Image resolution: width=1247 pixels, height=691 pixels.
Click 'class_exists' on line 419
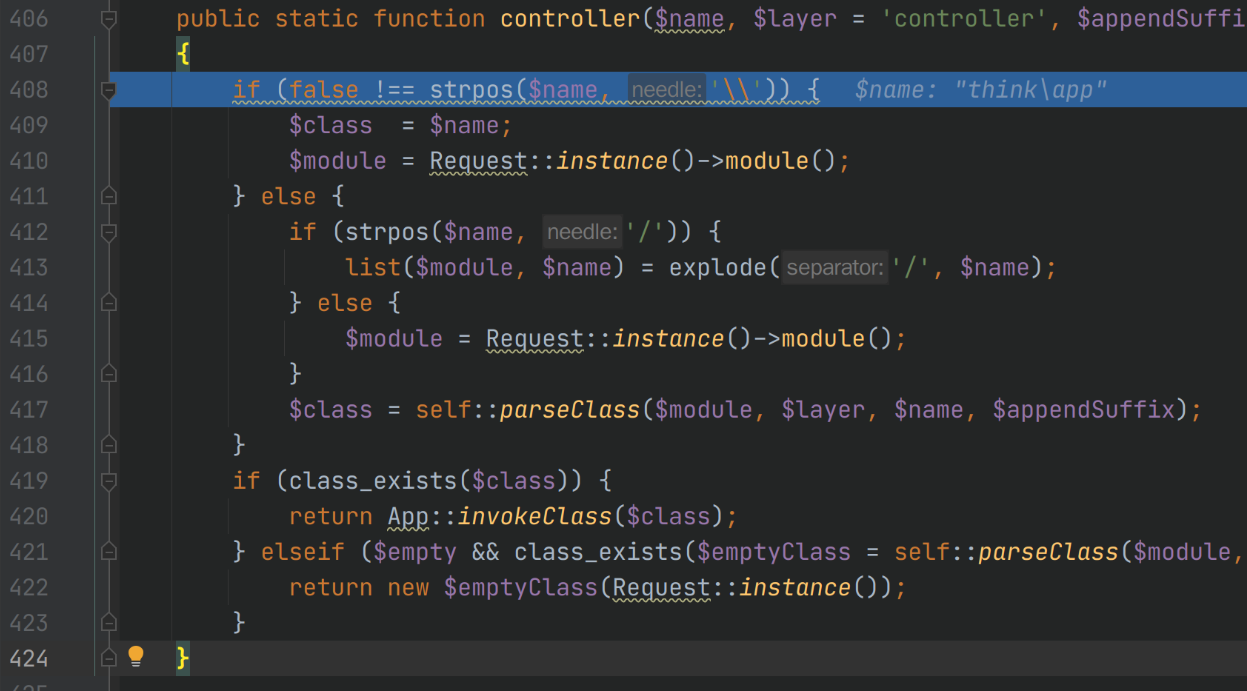373,481
